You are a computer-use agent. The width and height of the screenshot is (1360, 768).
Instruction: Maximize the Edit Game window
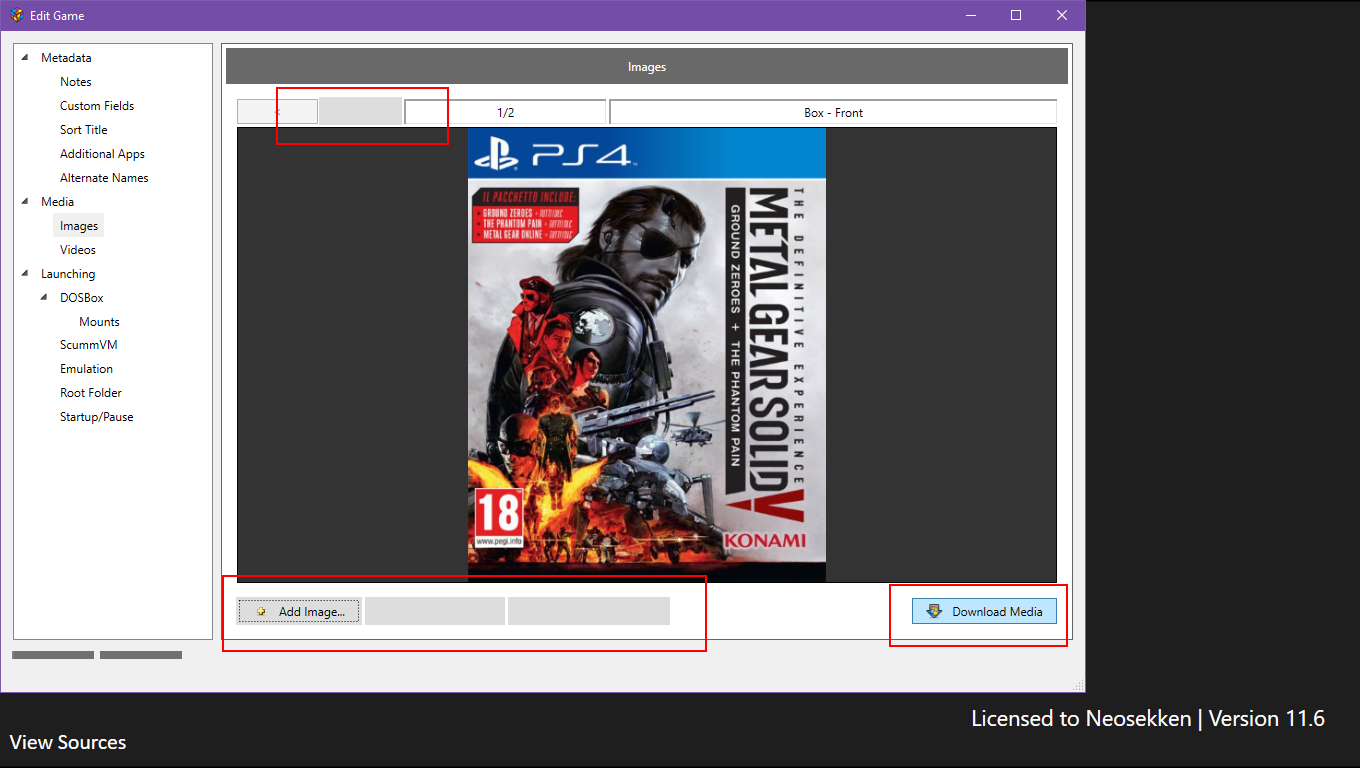point(1016,15)
